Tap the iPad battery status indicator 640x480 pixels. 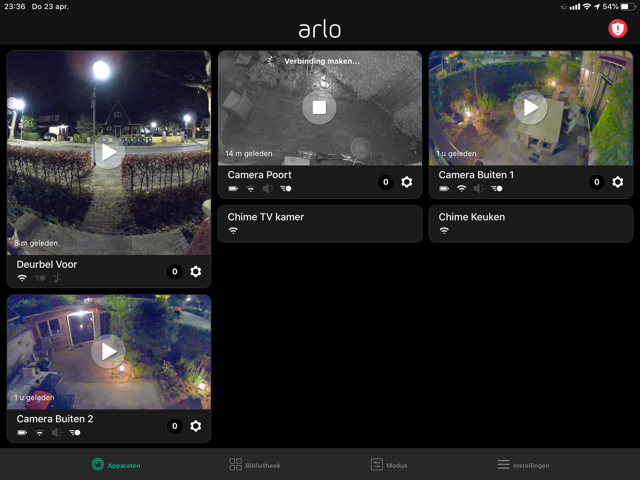pyautogui.click(x=629, y=7)
